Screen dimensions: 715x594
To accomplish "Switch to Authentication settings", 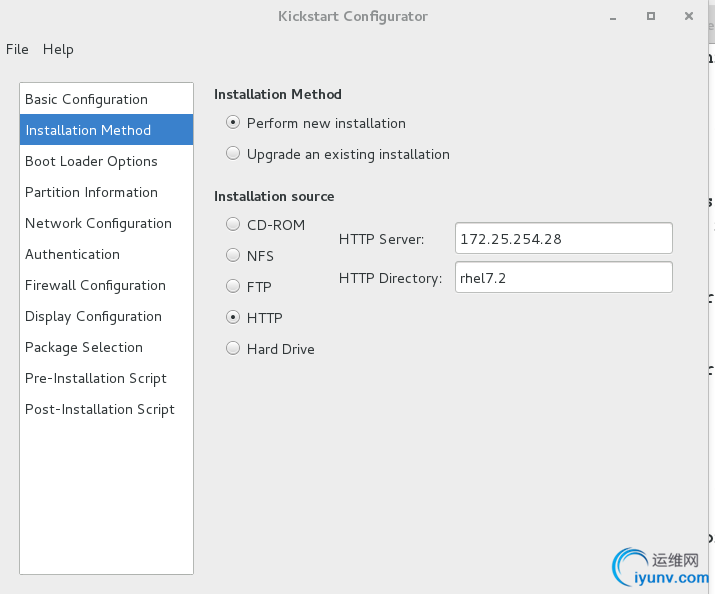I will coord(72,254).
